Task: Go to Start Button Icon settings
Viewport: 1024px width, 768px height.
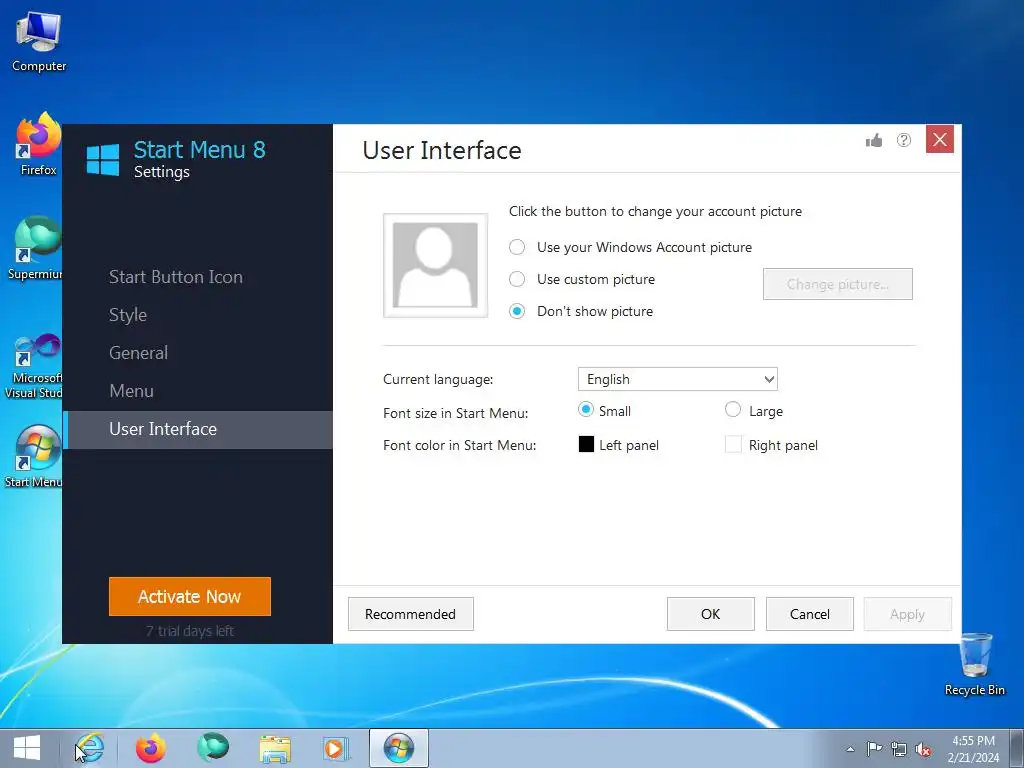Action: tap(176, 277)
